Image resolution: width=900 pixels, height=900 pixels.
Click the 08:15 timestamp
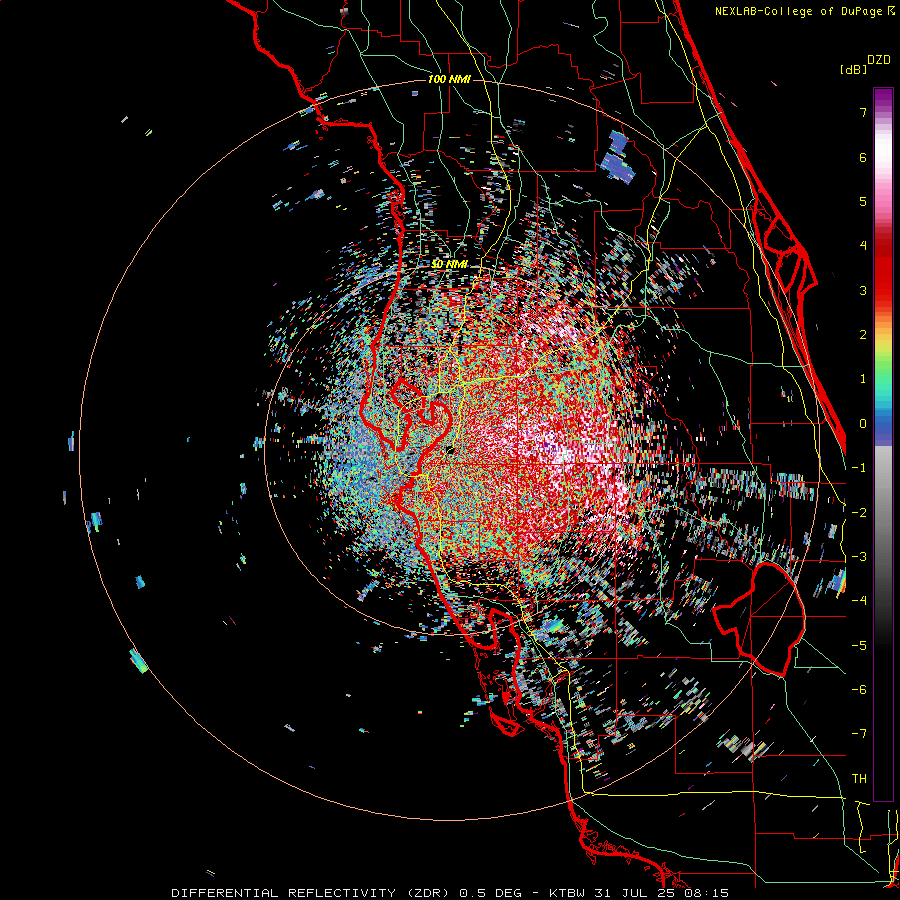707,893
